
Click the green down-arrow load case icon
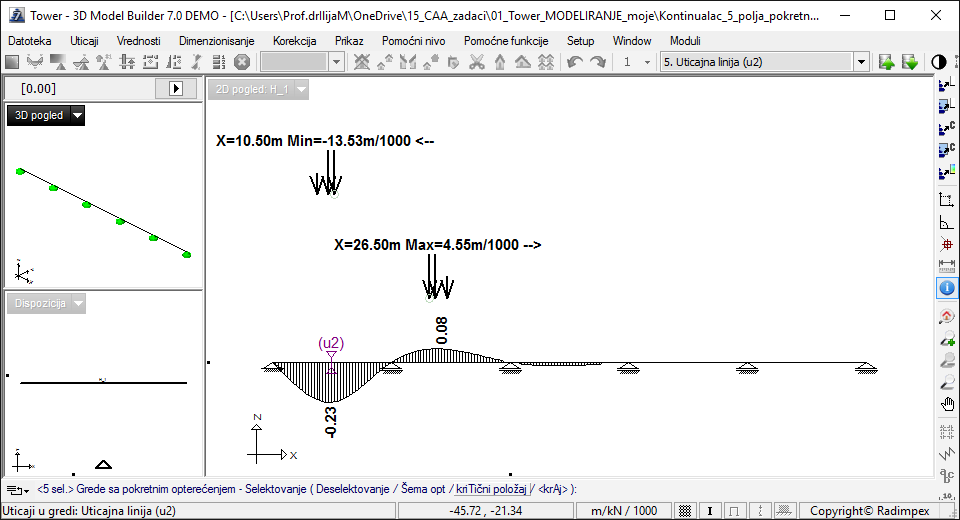pyautogui.click(x=909, y=62)
